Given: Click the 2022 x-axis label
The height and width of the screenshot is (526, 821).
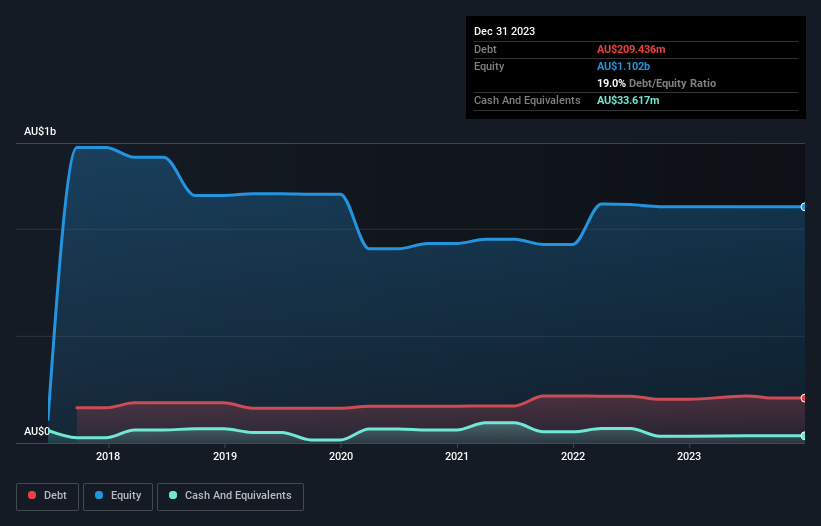Looking at the screenshot, I should click(573, 456).
